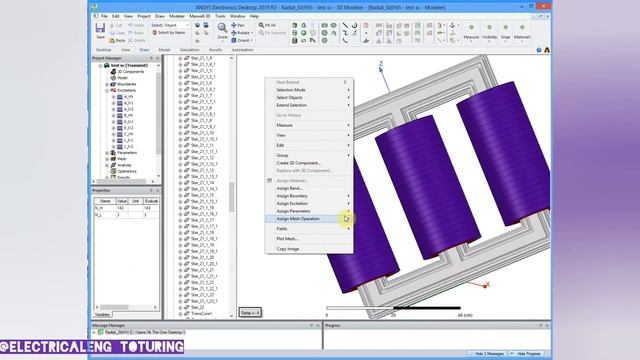Expand the Mesh node in Project Manager

click(107, 159)
